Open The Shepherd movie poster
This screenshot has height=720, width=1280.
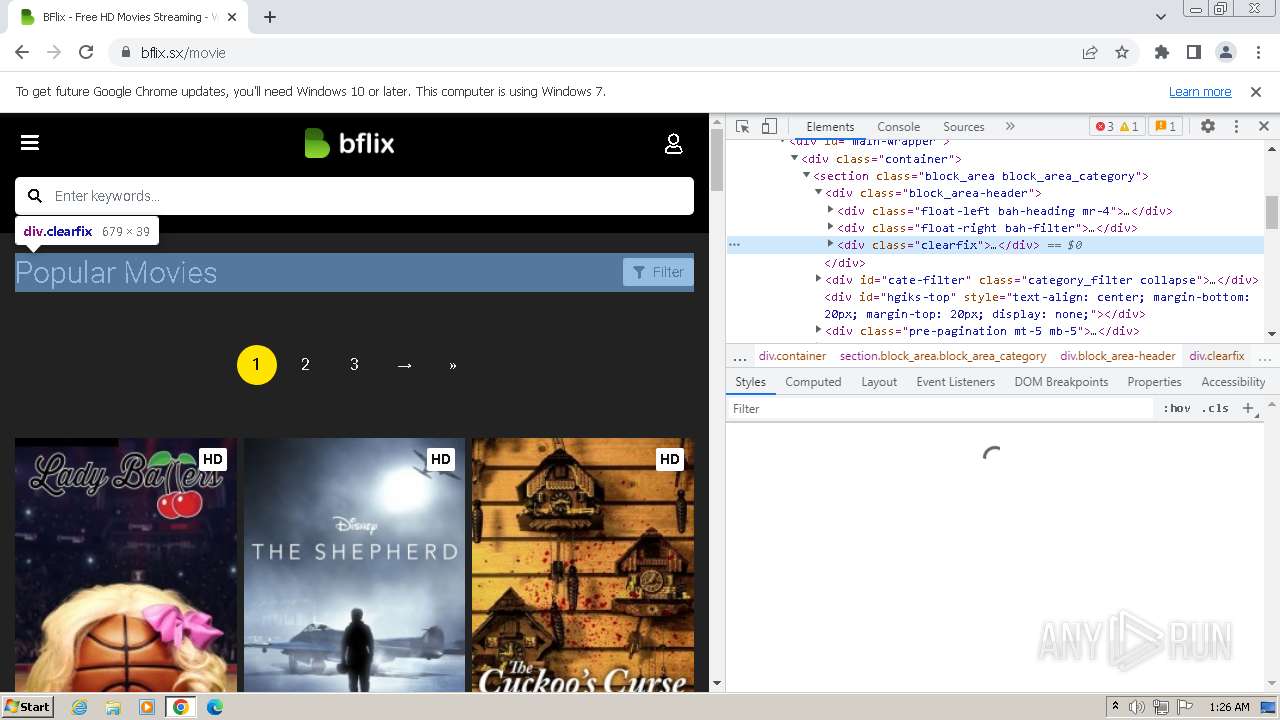(x=354, y=565)
